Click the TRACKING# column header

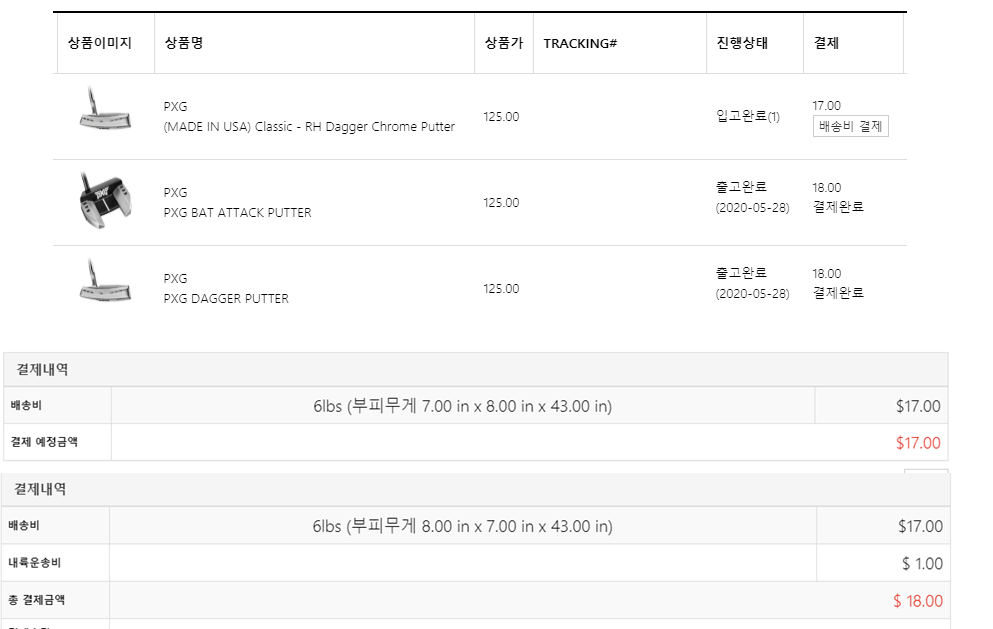coord(580,43)
